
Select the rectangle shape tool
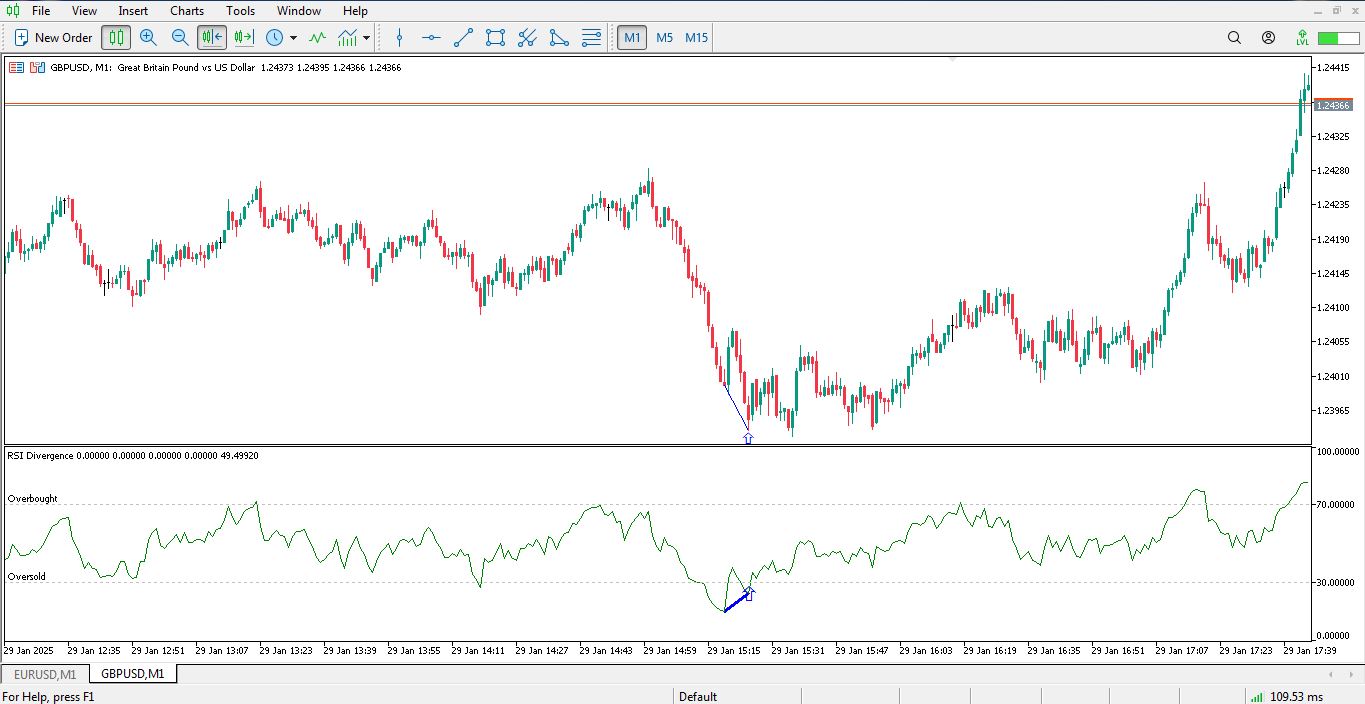pyautogui.click(x=495, y=38)
